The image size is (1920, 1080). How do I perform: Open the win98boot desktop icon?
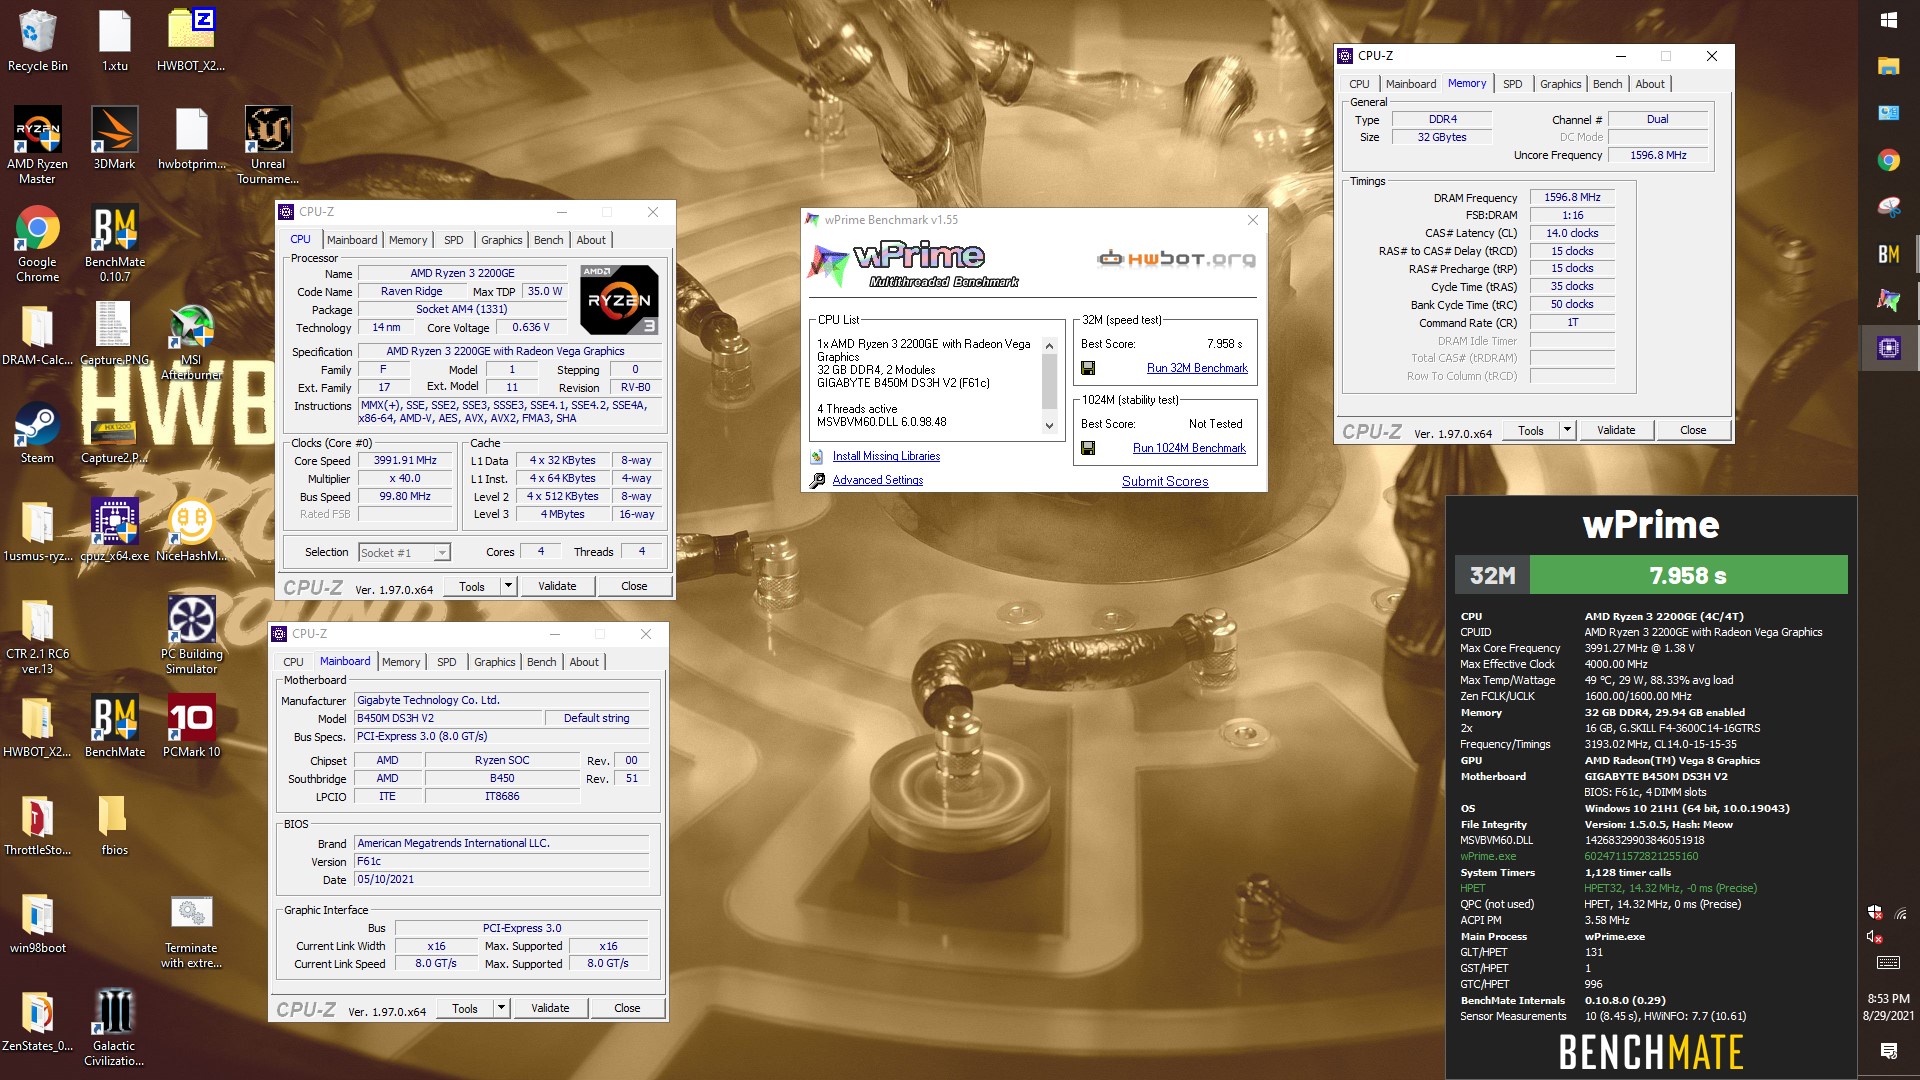pos(37,922)
